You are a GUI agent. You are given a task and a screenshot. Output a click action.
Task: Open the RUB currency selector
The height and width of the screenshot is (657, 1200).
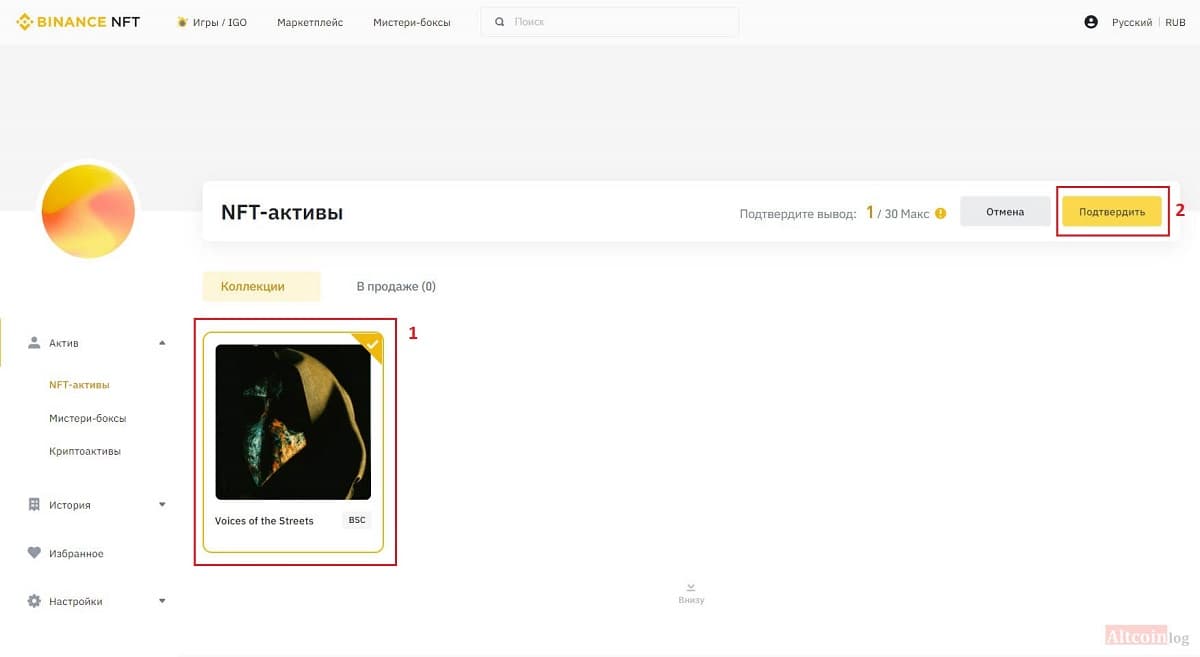[1175, 22]
